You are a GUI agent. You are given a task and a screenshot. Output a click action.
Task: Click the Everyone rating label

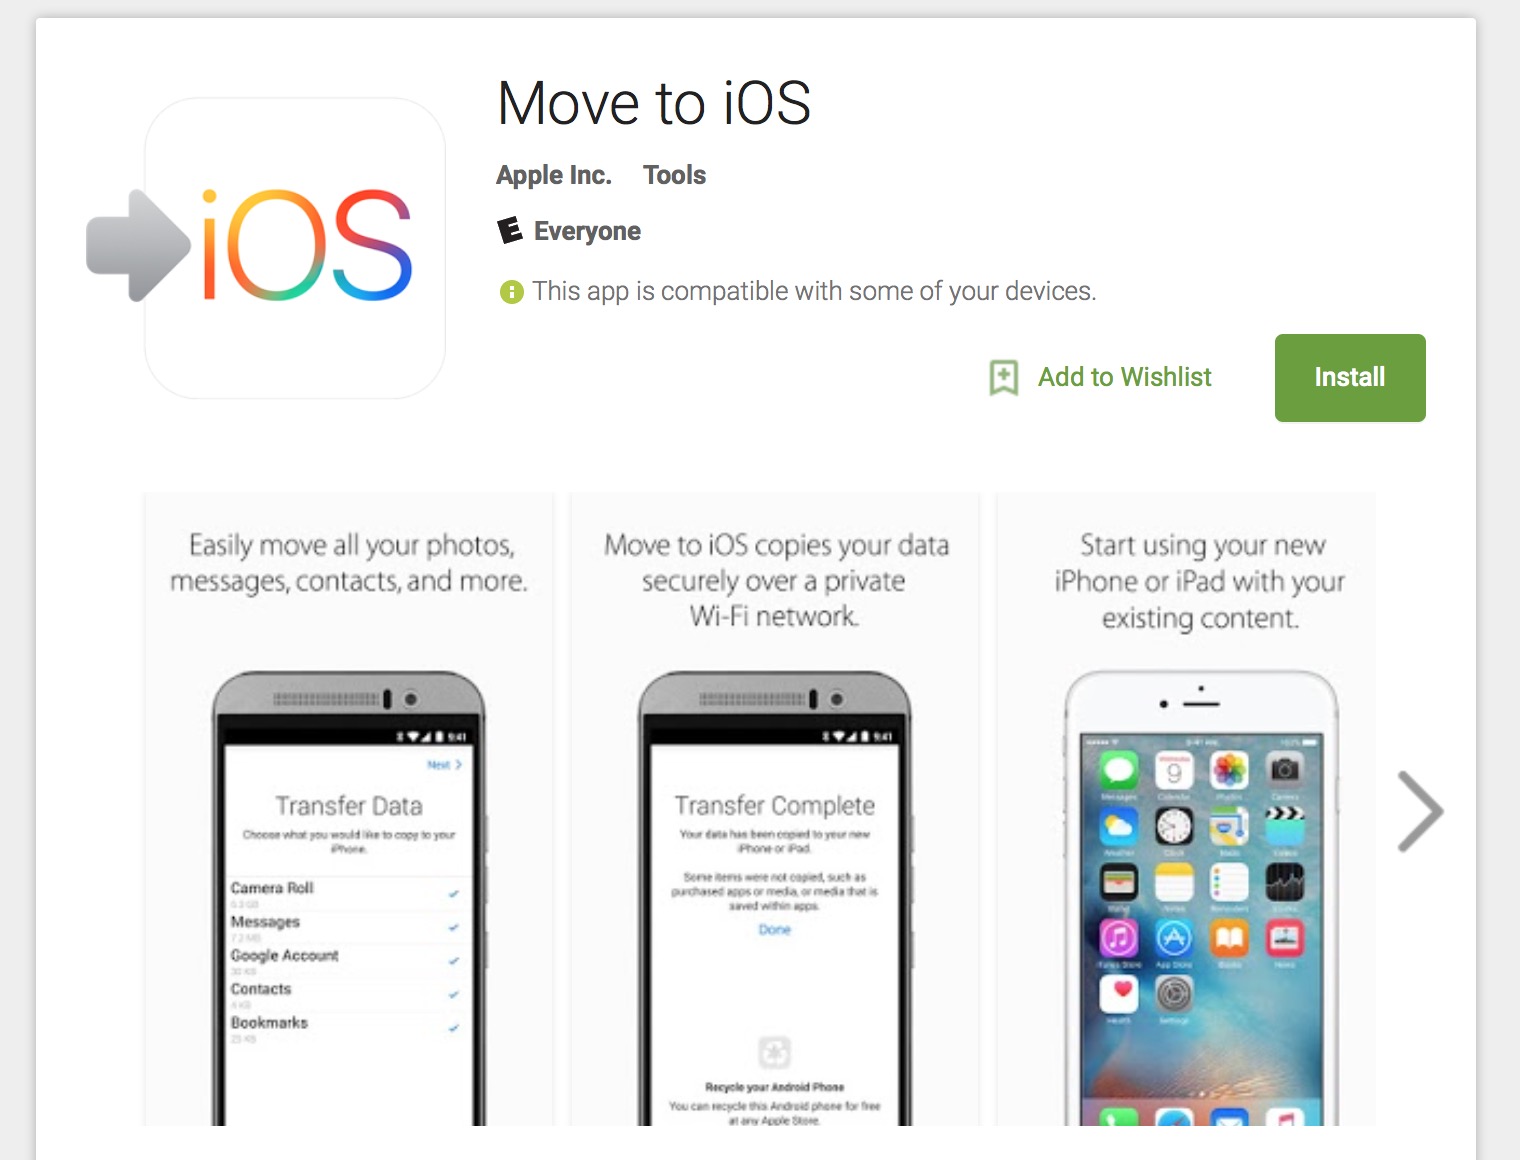point(587,231)
